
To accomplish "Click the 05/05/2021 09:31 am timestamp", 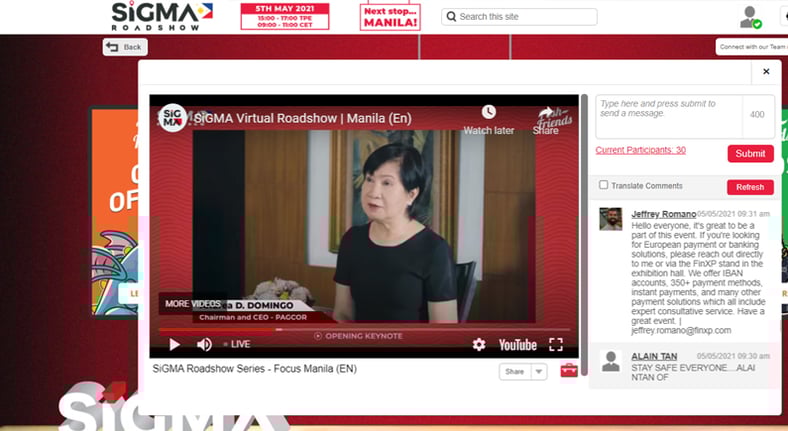I will tap(733, 214).
